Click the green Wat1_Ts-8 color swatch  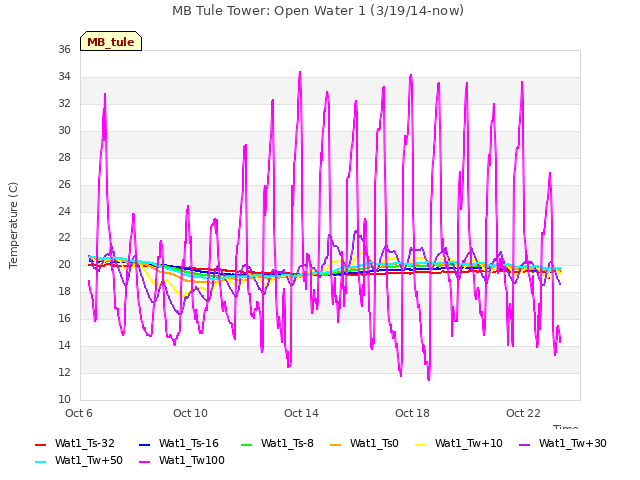(246, 444)
